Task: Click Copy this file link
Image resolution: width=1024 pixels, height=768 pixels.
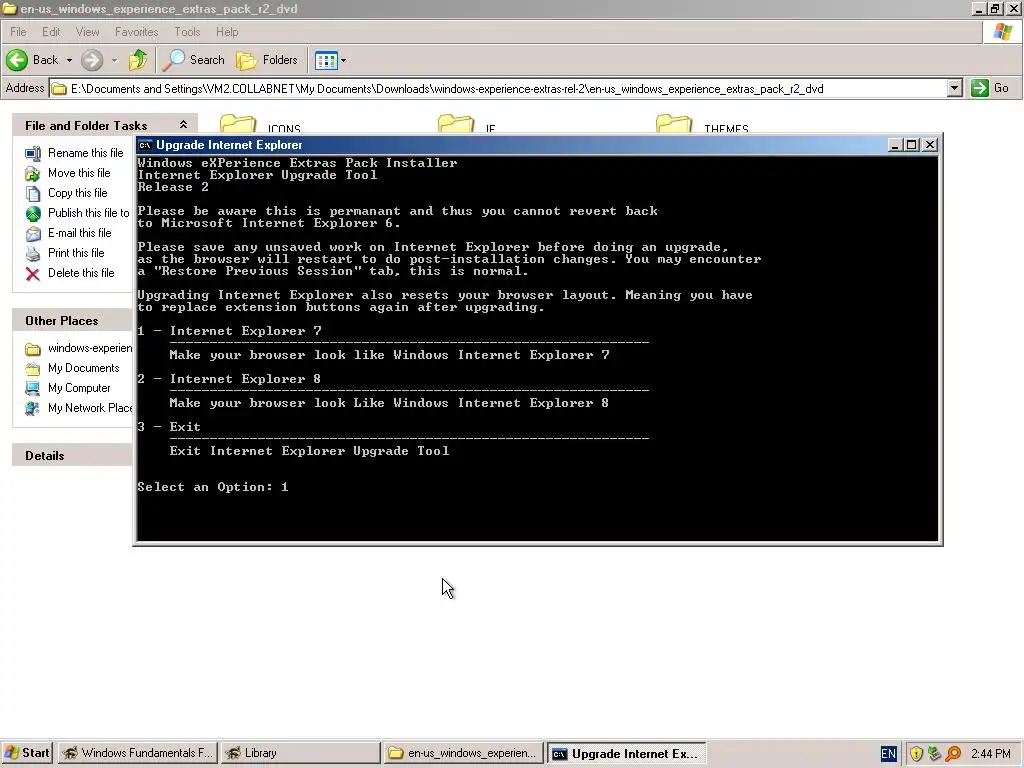Action: 78,193
